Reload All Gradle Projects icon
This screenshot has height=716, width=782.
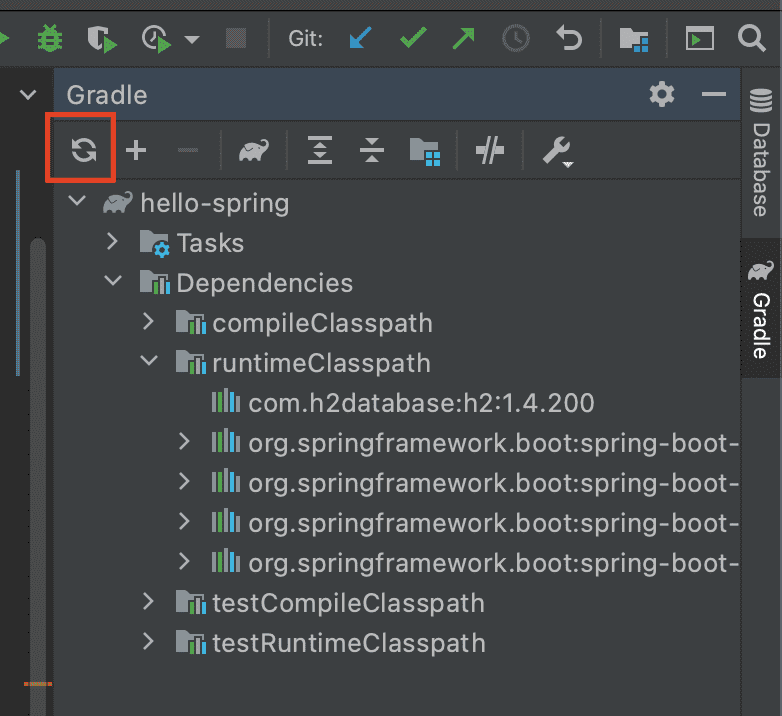(x=84, y=150)
